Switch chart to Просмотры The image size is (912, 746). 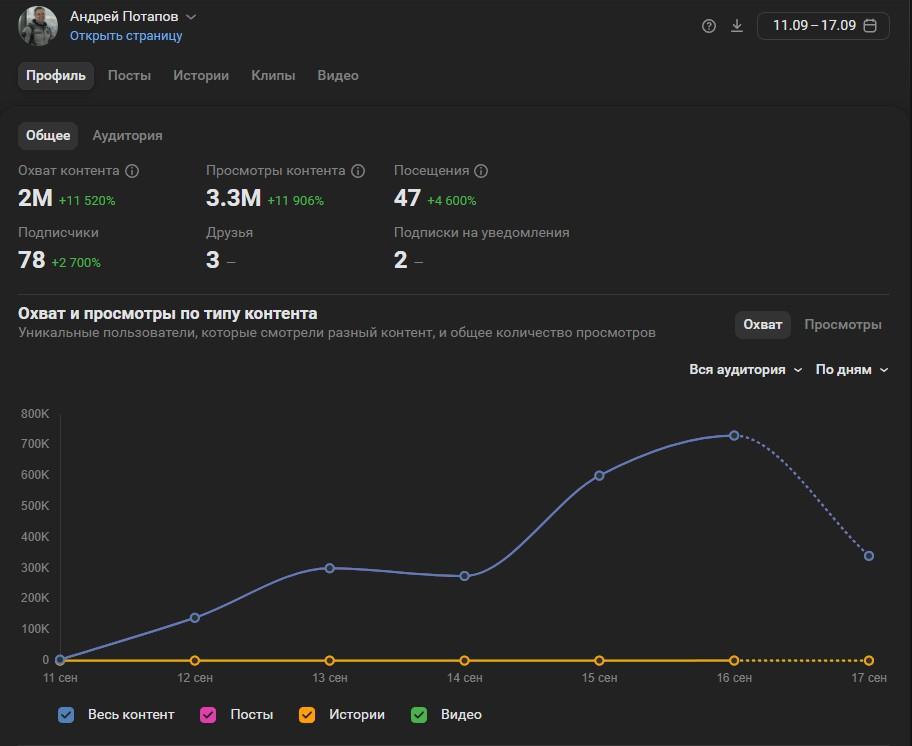coord(843,324)
